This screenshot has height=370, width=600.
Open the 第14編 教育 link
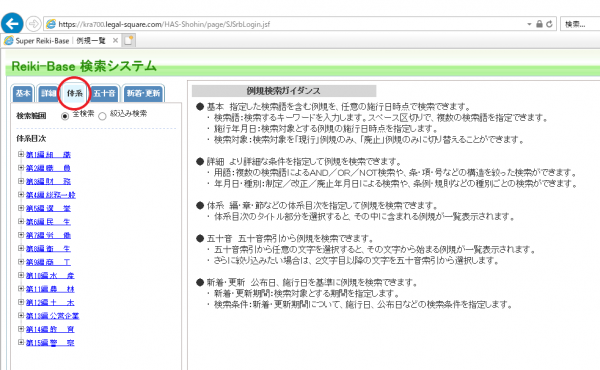tap(50, 329)
